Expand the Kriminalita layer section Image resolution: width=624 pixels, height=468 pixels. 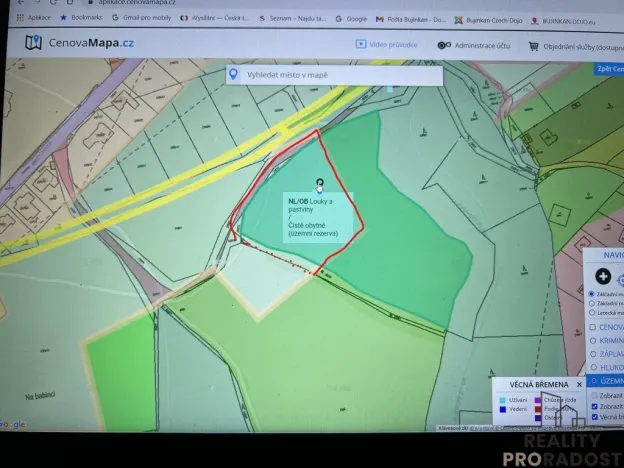[594, 341]
